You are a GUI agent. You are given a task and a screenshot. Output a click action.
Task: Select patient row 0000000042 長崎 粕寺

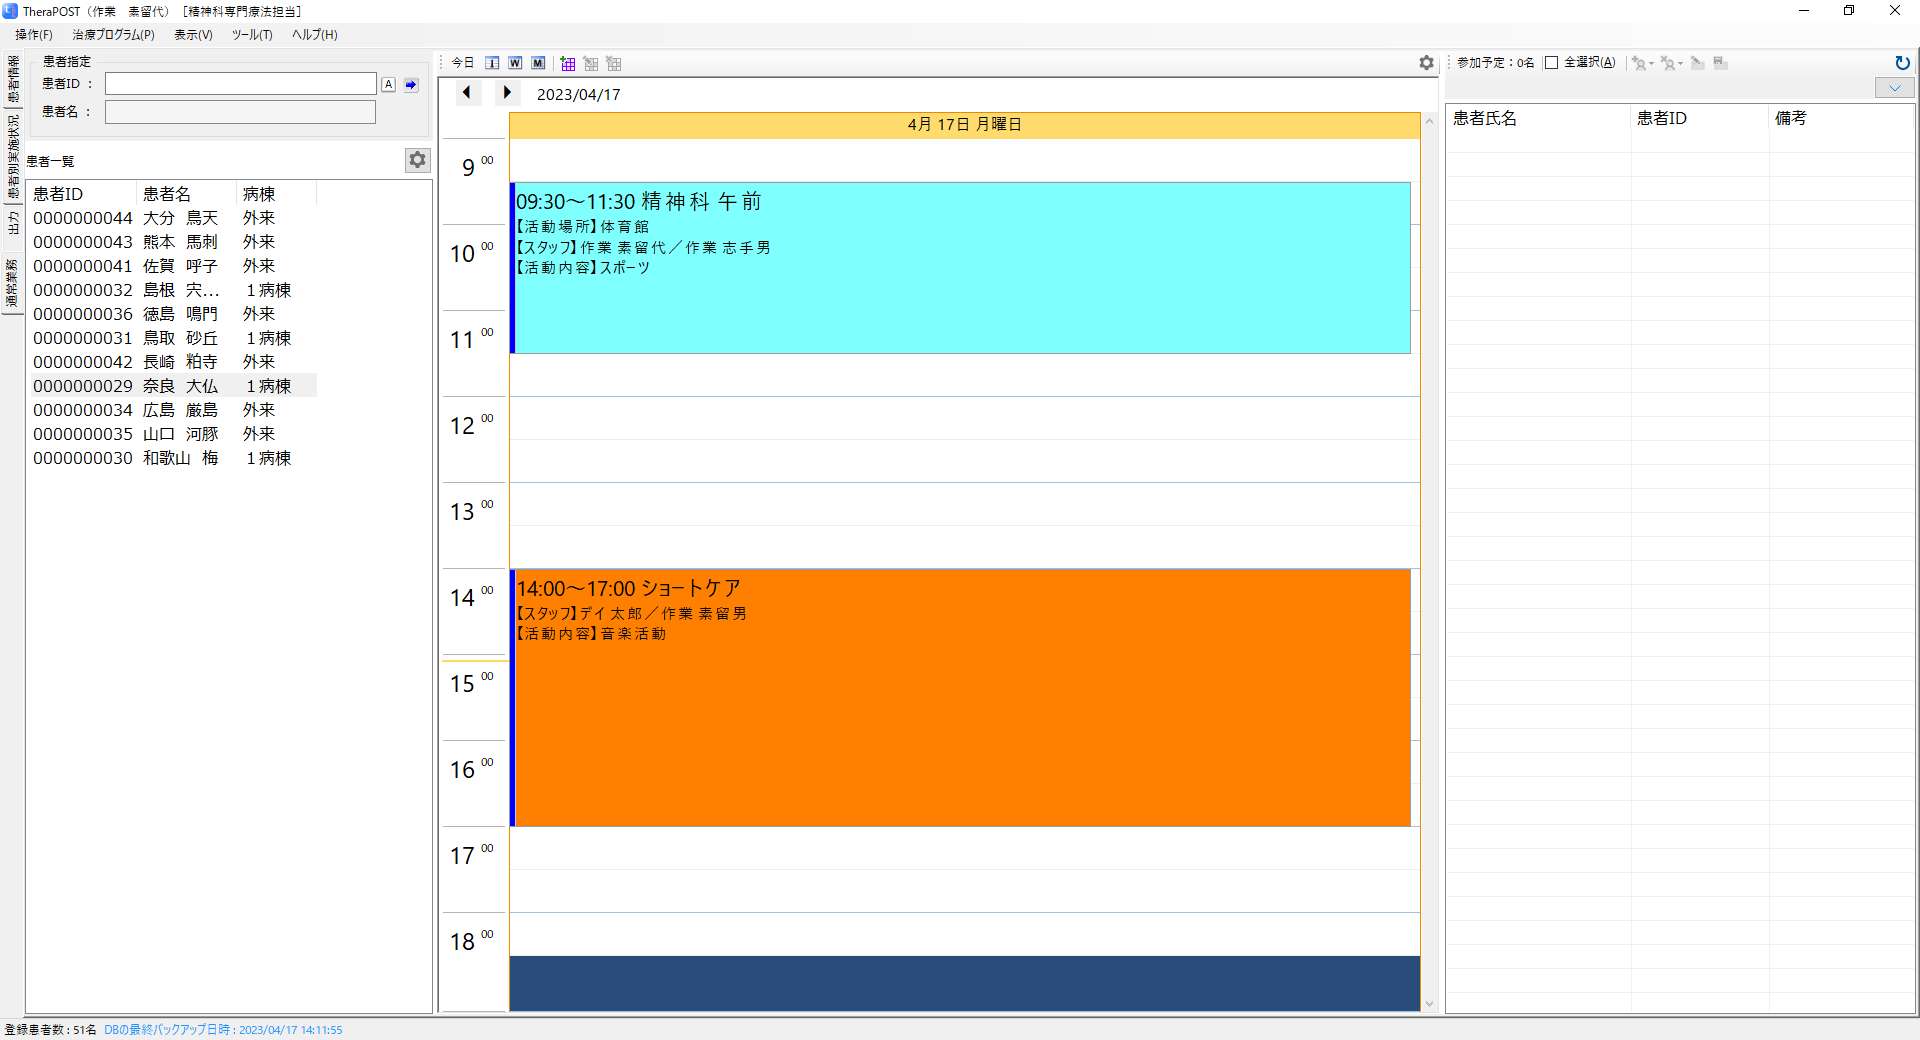click(x=172, y=362)
